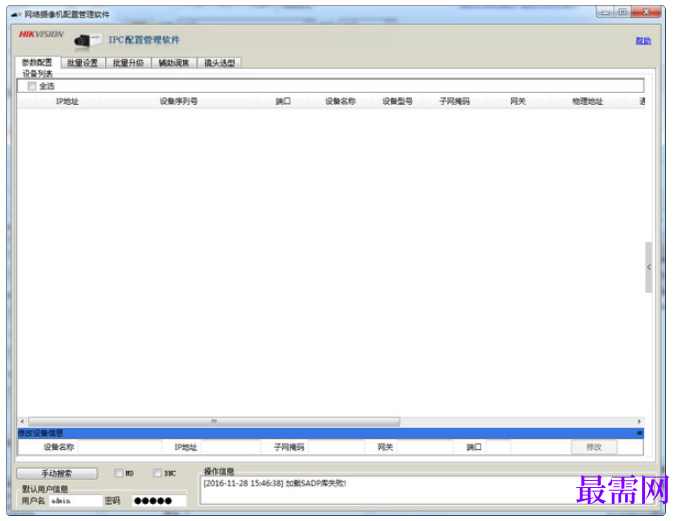
Task: Focus the 子网掩码 input field in modify panel
Action: click(x=337, y=447)
